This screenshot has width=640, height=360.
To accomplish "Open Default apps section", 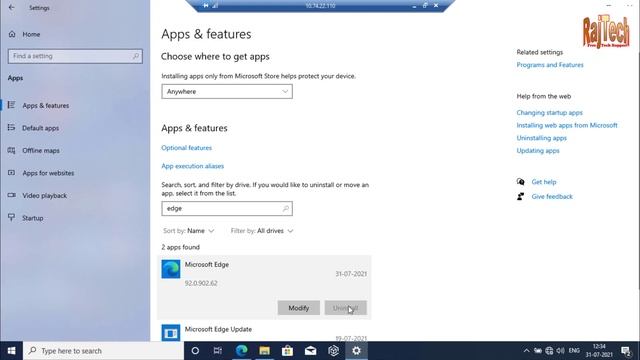I will (x=40, y=128).
